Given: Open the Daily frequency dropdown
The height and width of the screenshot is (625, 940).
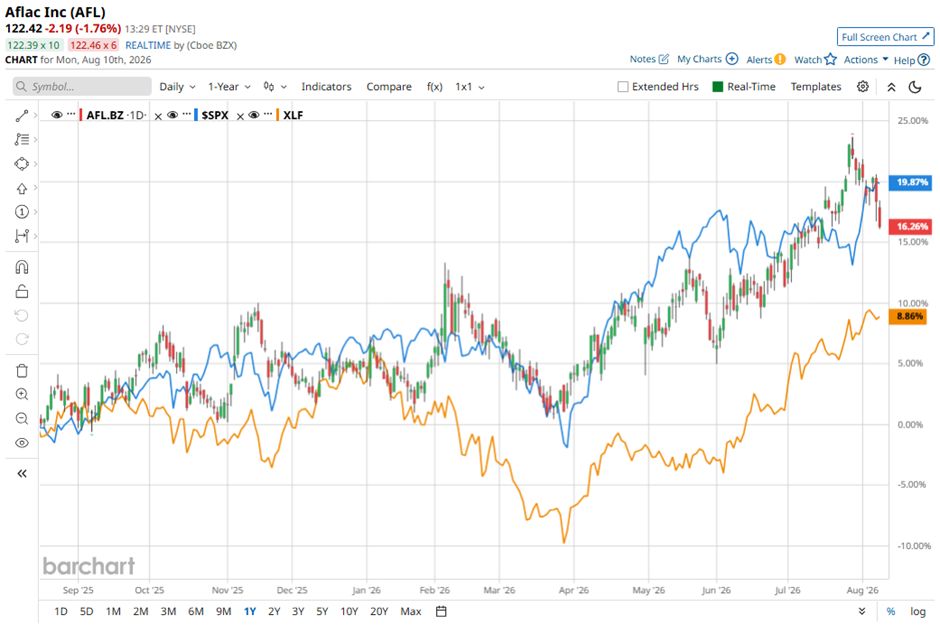Looking at the screenshot, I should click(x=177, y=87).
